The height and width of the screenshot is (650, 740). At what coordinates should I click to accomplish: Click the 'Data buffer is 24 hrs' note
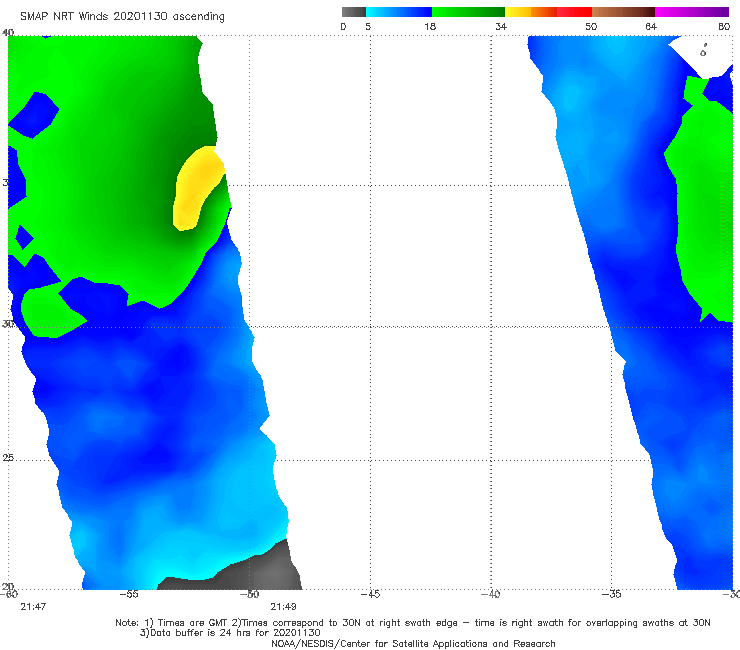[x=231, y=633]
